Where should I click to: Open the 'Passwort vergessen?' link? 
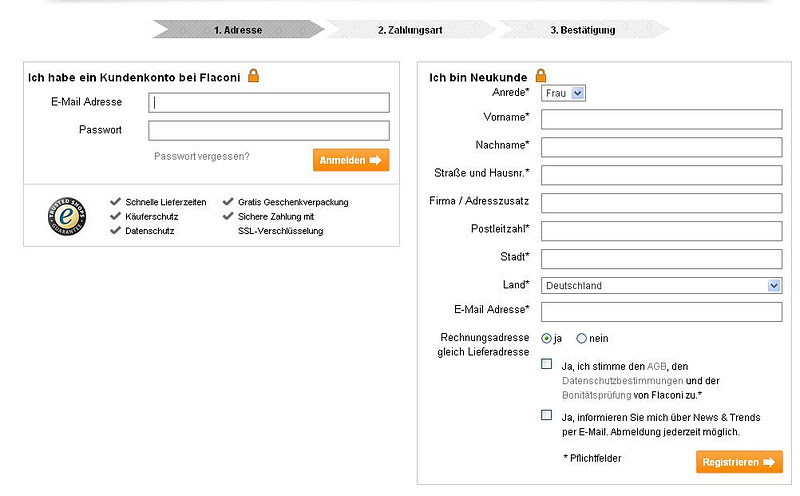(202, 157)
